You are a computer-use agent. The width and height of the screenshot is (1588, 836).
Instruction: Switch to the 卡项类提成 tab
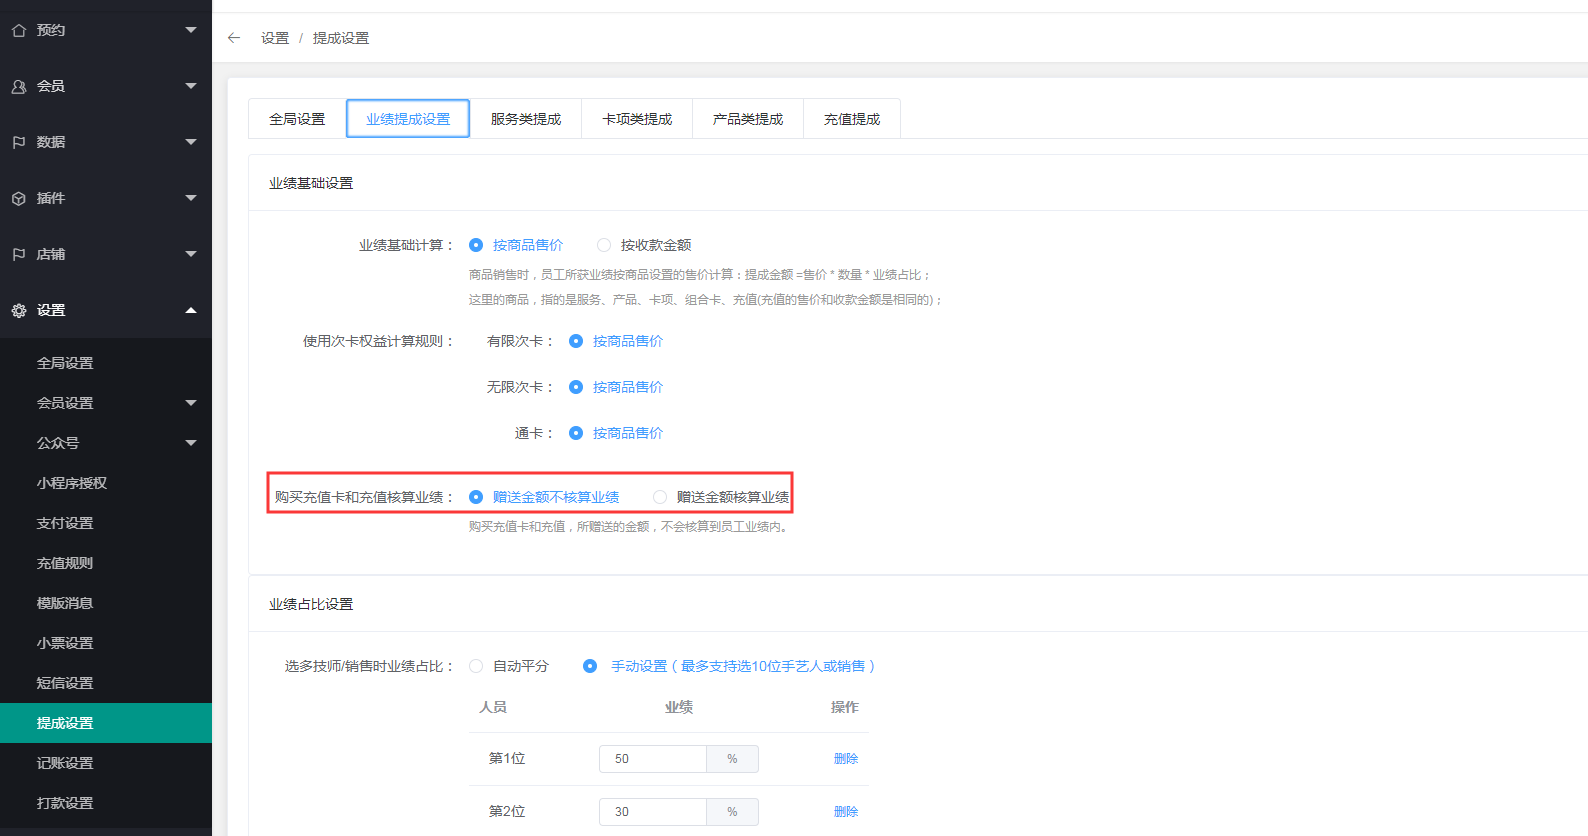pyautogui.click(x=637, y=119)
